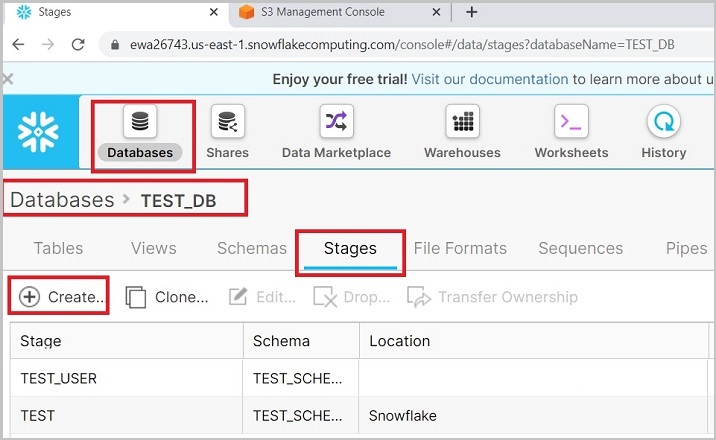
Task: Open the History icon
Action: 663,123
